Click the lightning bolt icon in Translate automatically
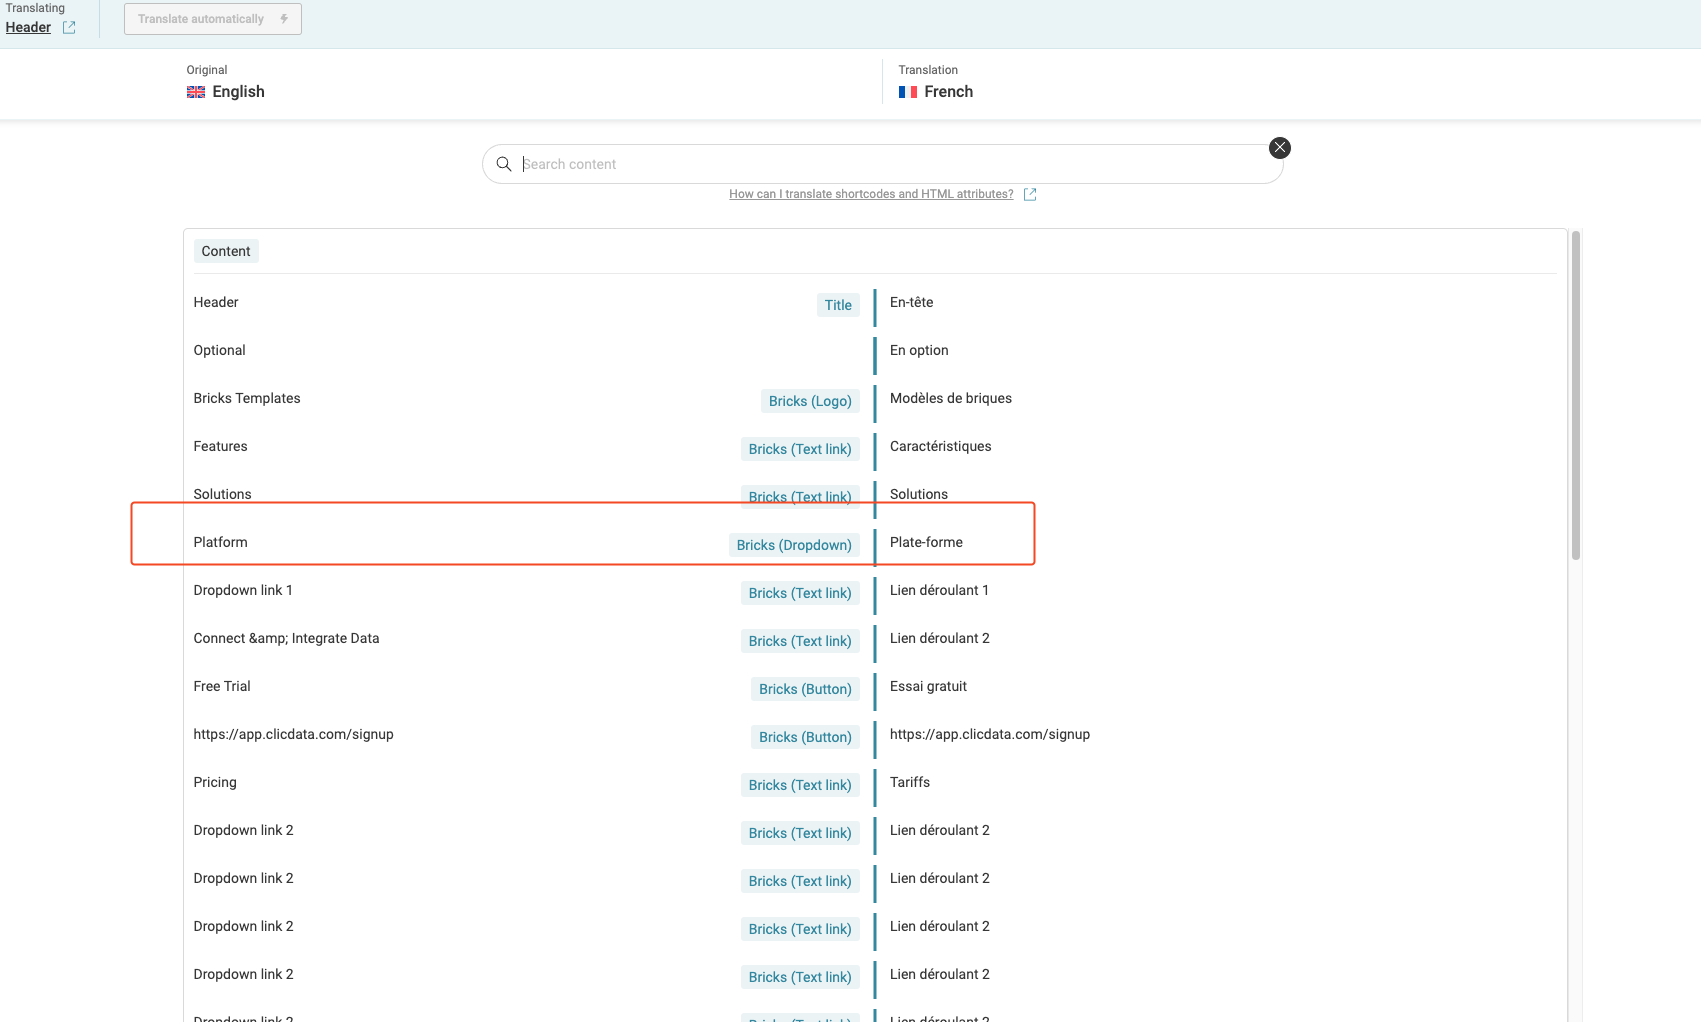Viewport: 1701px width, 1022px height. pos(284,19)
